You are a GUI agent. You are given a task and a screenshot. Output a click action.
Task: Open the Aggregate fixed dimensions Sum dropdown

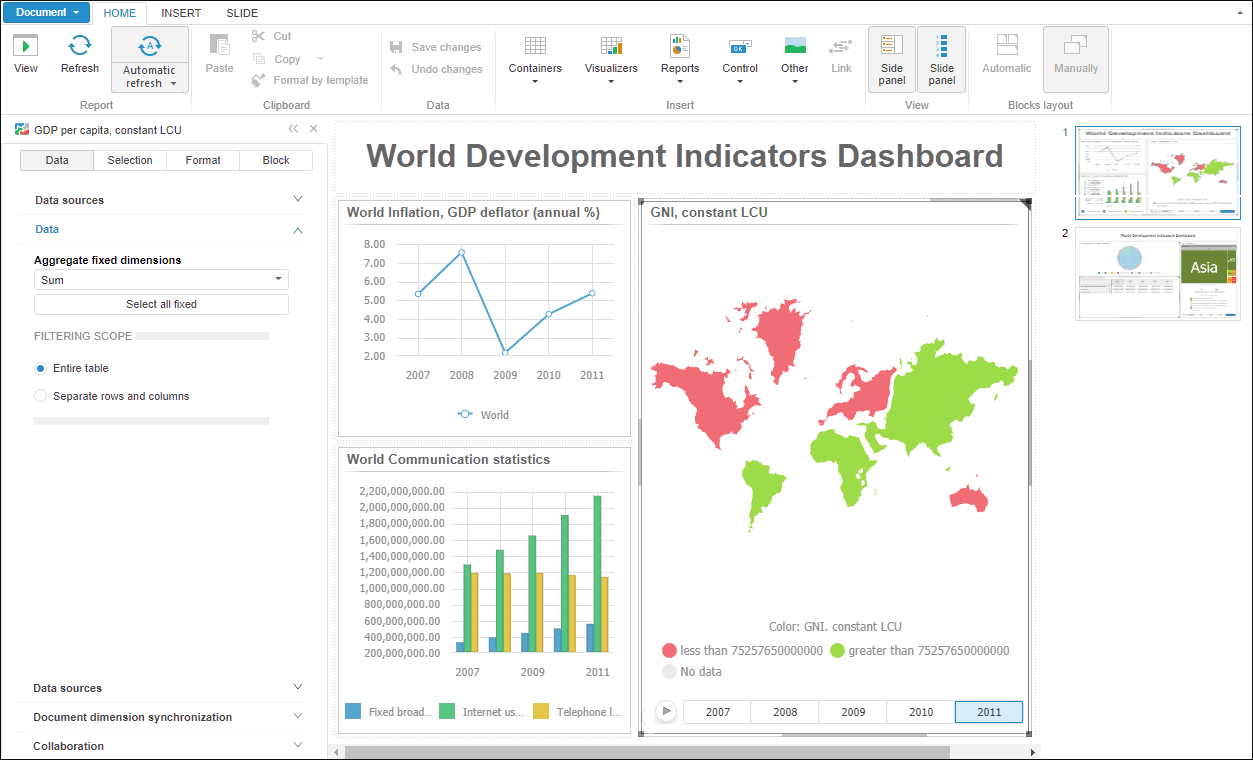tap(161, 280)
